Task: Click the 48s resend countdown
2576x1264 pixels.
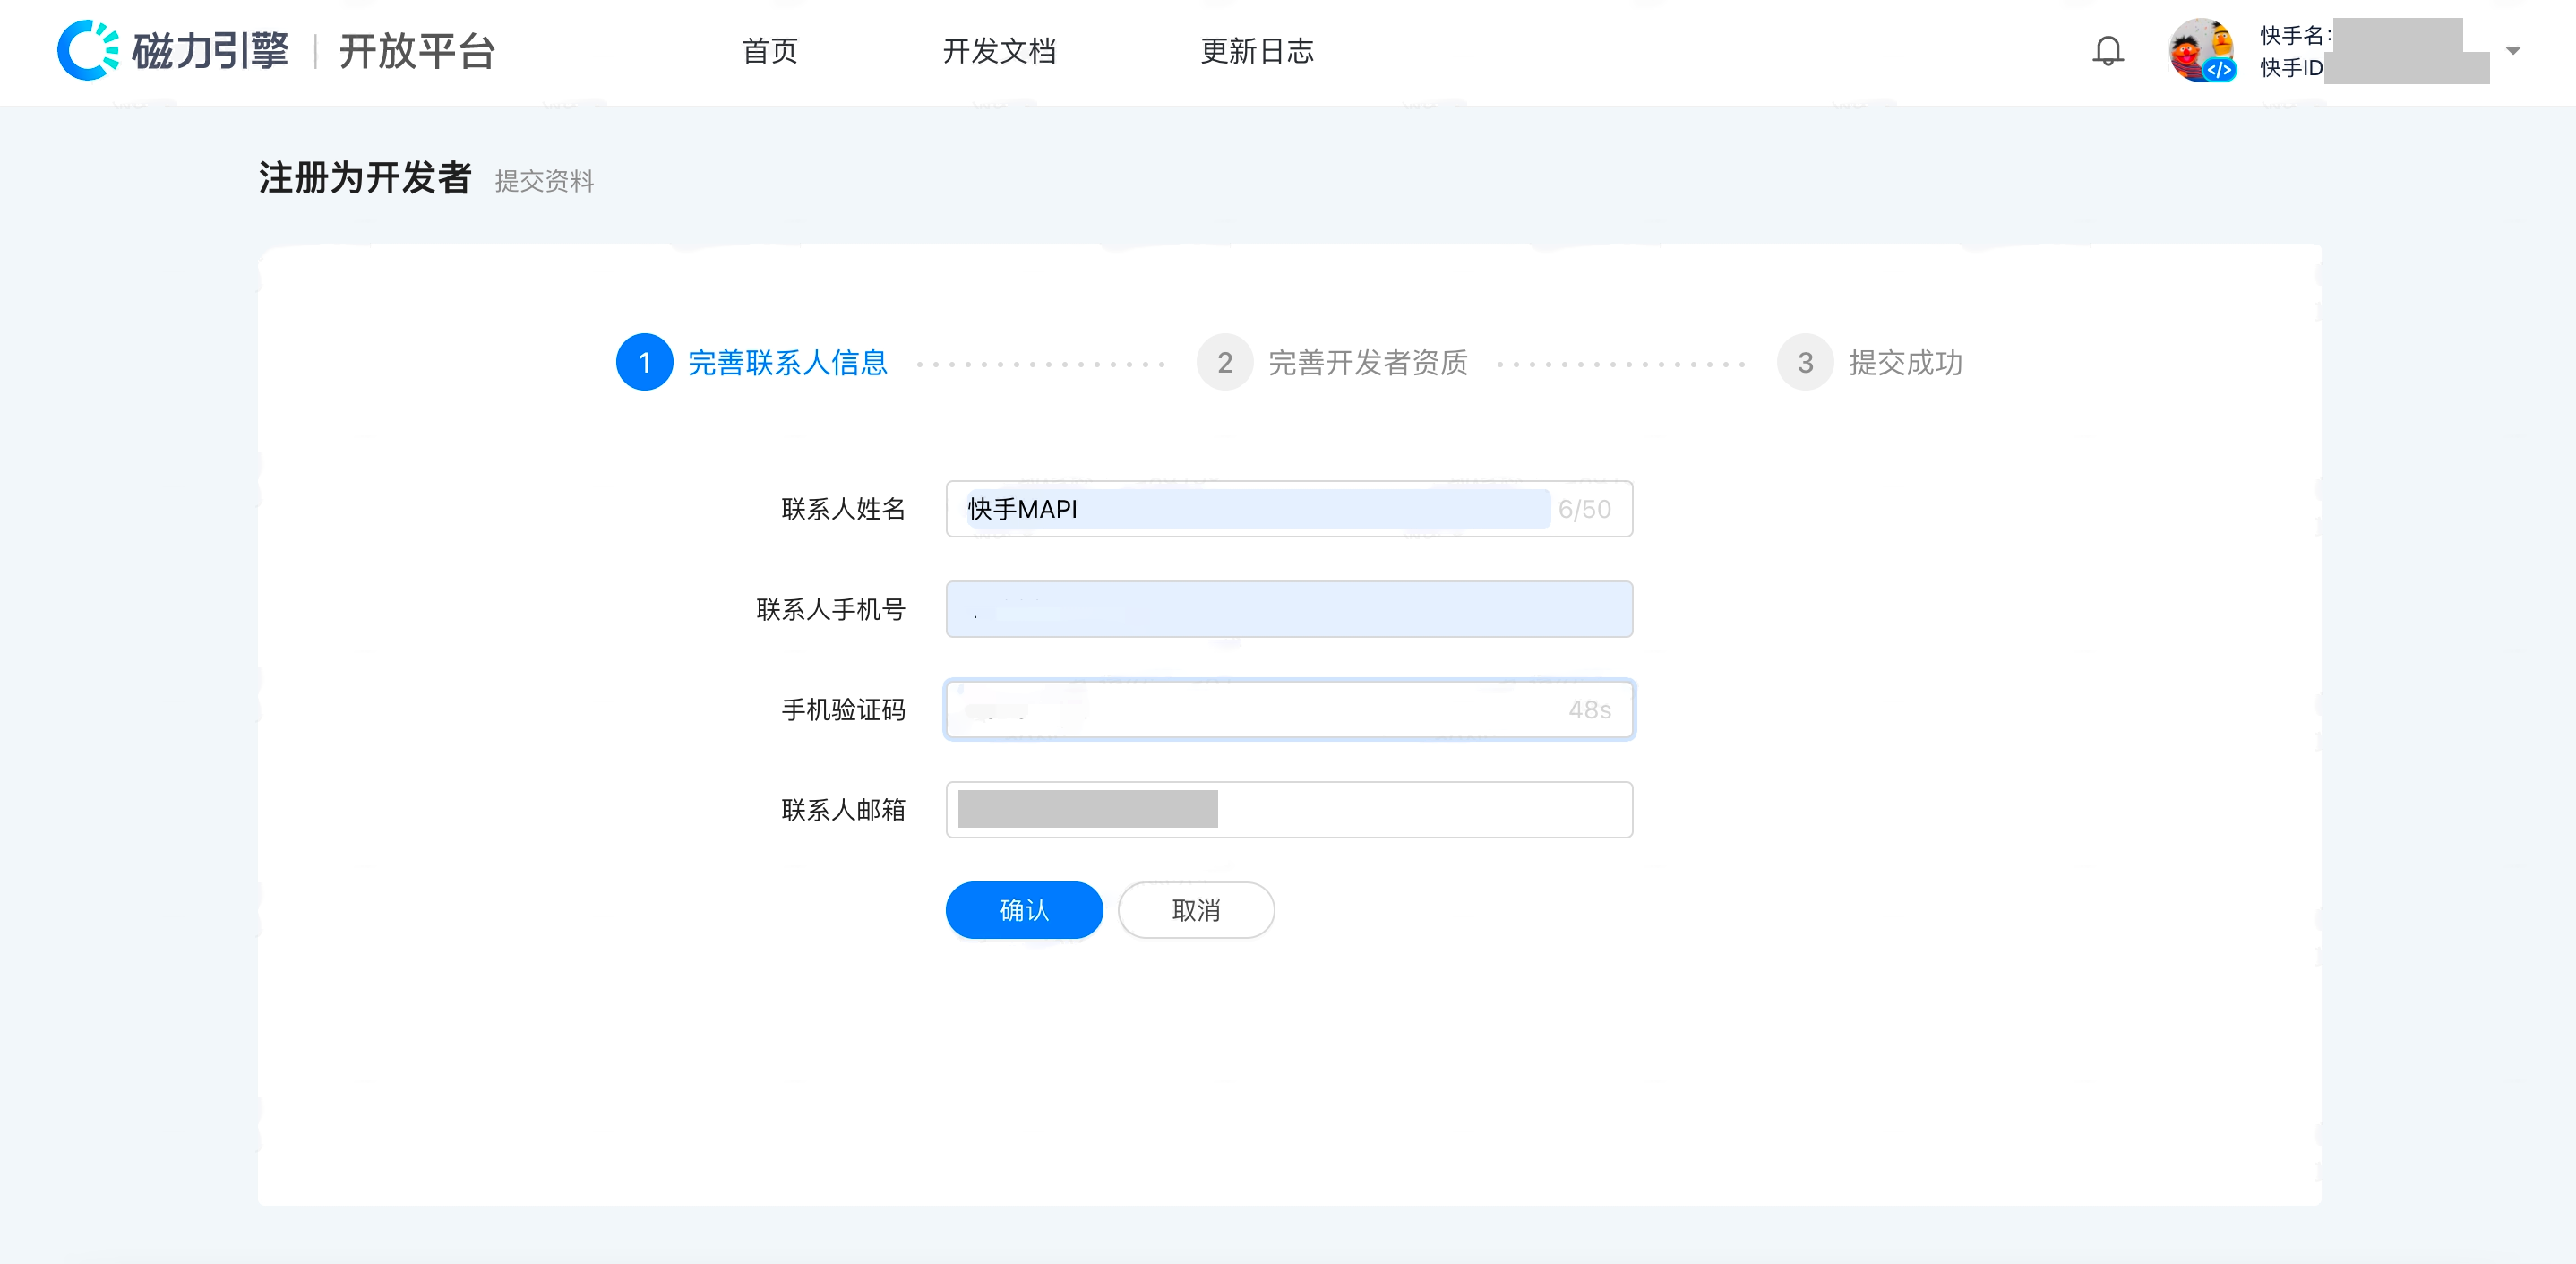Action: (x=1589, y=709)
